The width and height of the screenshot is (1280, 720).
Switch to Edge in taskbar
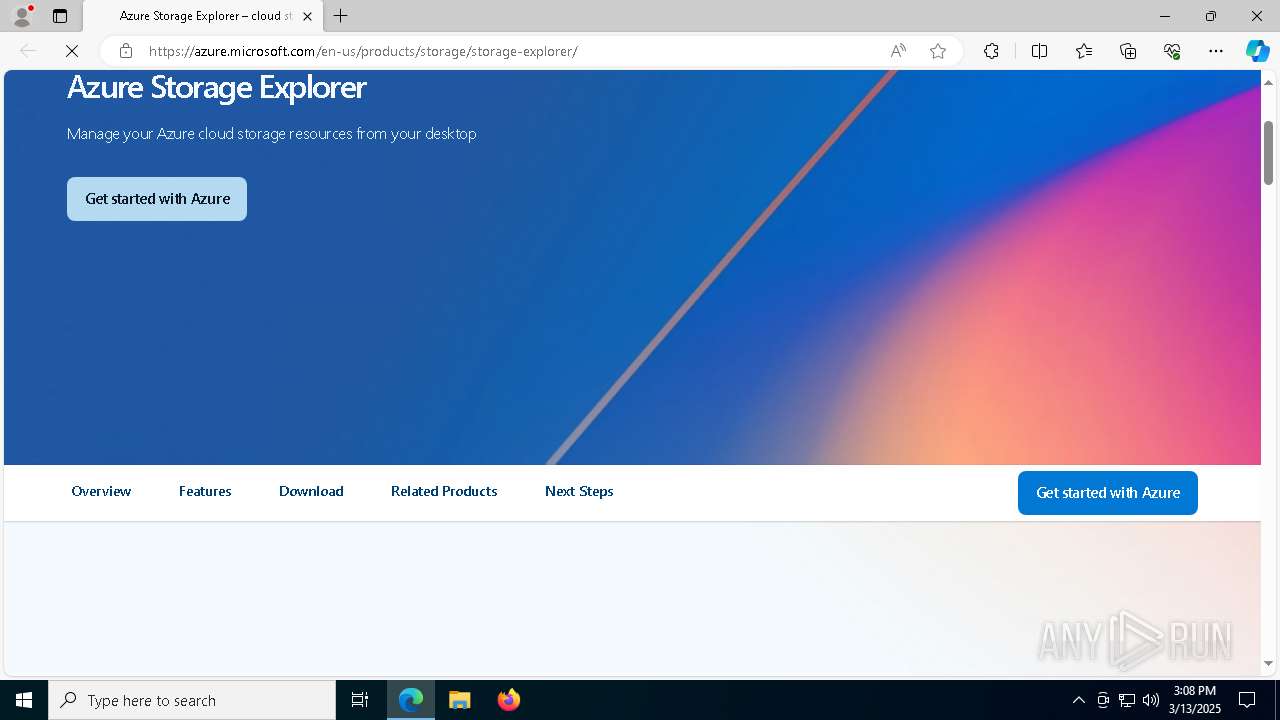point(411,700)
